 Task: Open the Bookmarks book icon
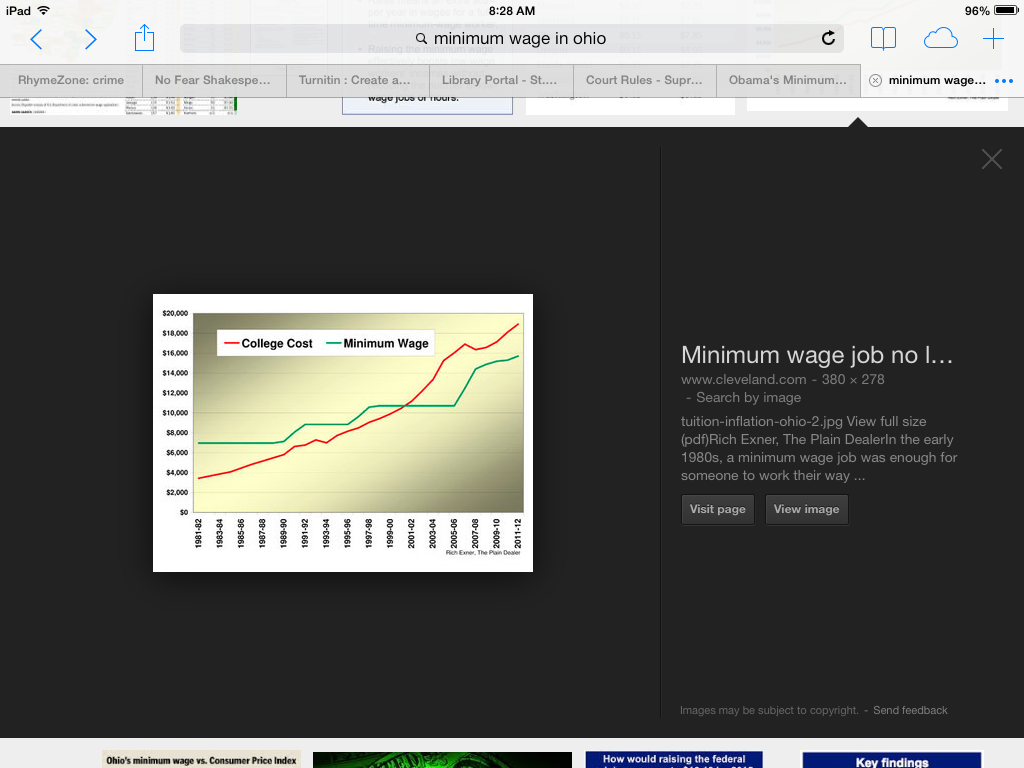pos(883,39)
